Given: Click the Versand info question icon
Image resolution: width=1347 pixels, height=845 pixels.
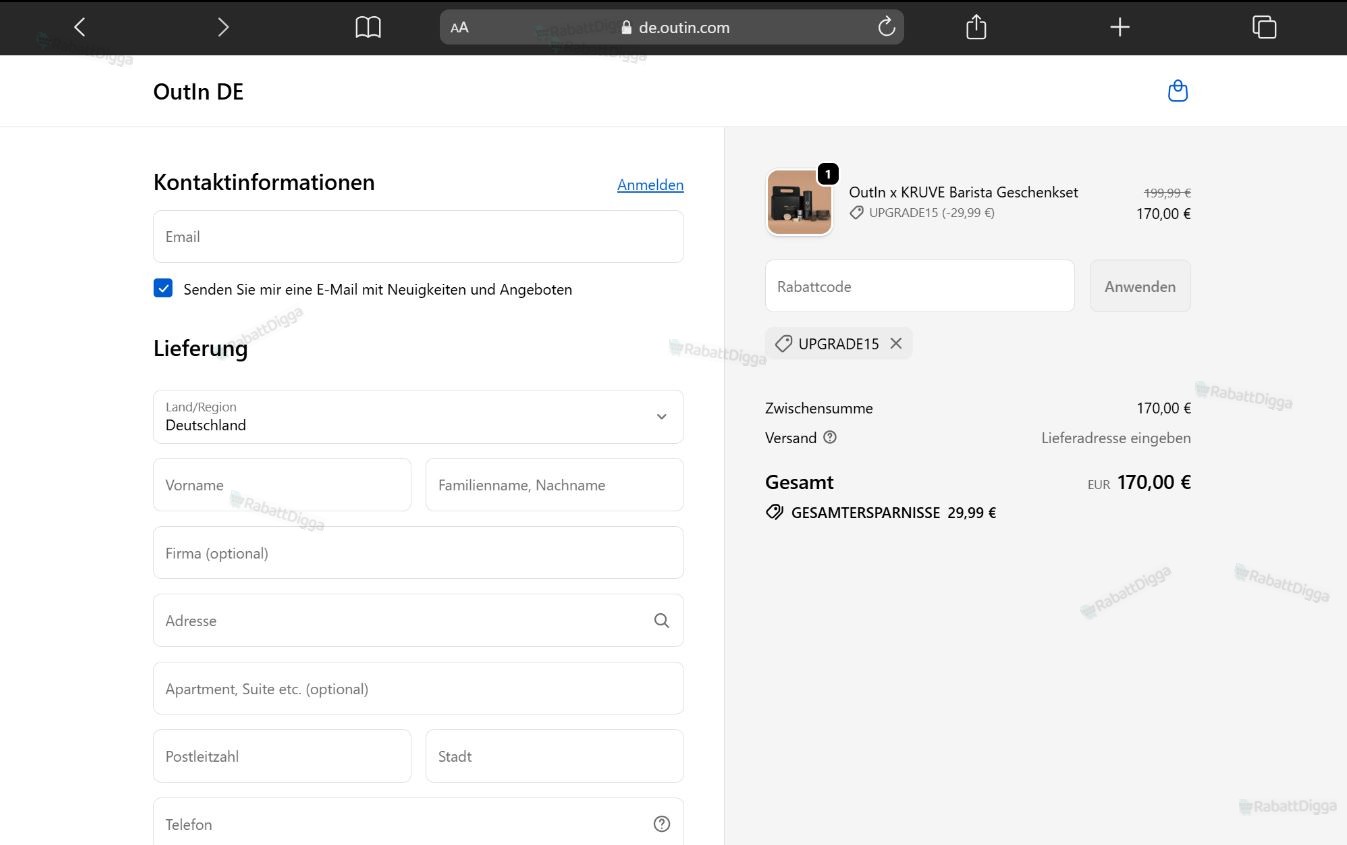Looking at the screenshot, I should pyautogui.click(x=830, y=437).
